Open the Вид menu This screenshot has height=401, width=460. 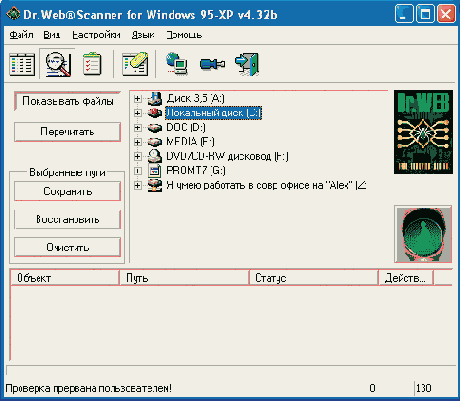click(x=52, y=35)
